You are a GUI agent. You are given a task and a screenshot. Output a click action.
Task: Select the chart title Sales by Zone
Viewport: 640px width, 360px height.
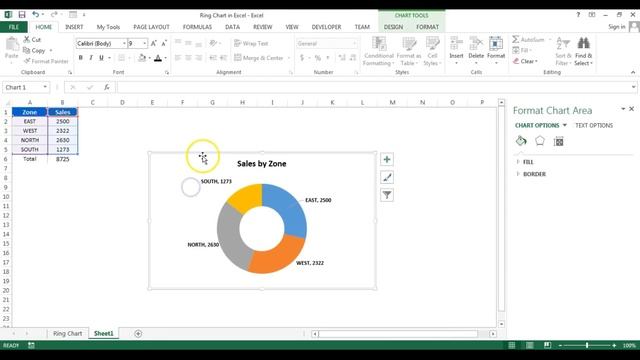(262, 164)
